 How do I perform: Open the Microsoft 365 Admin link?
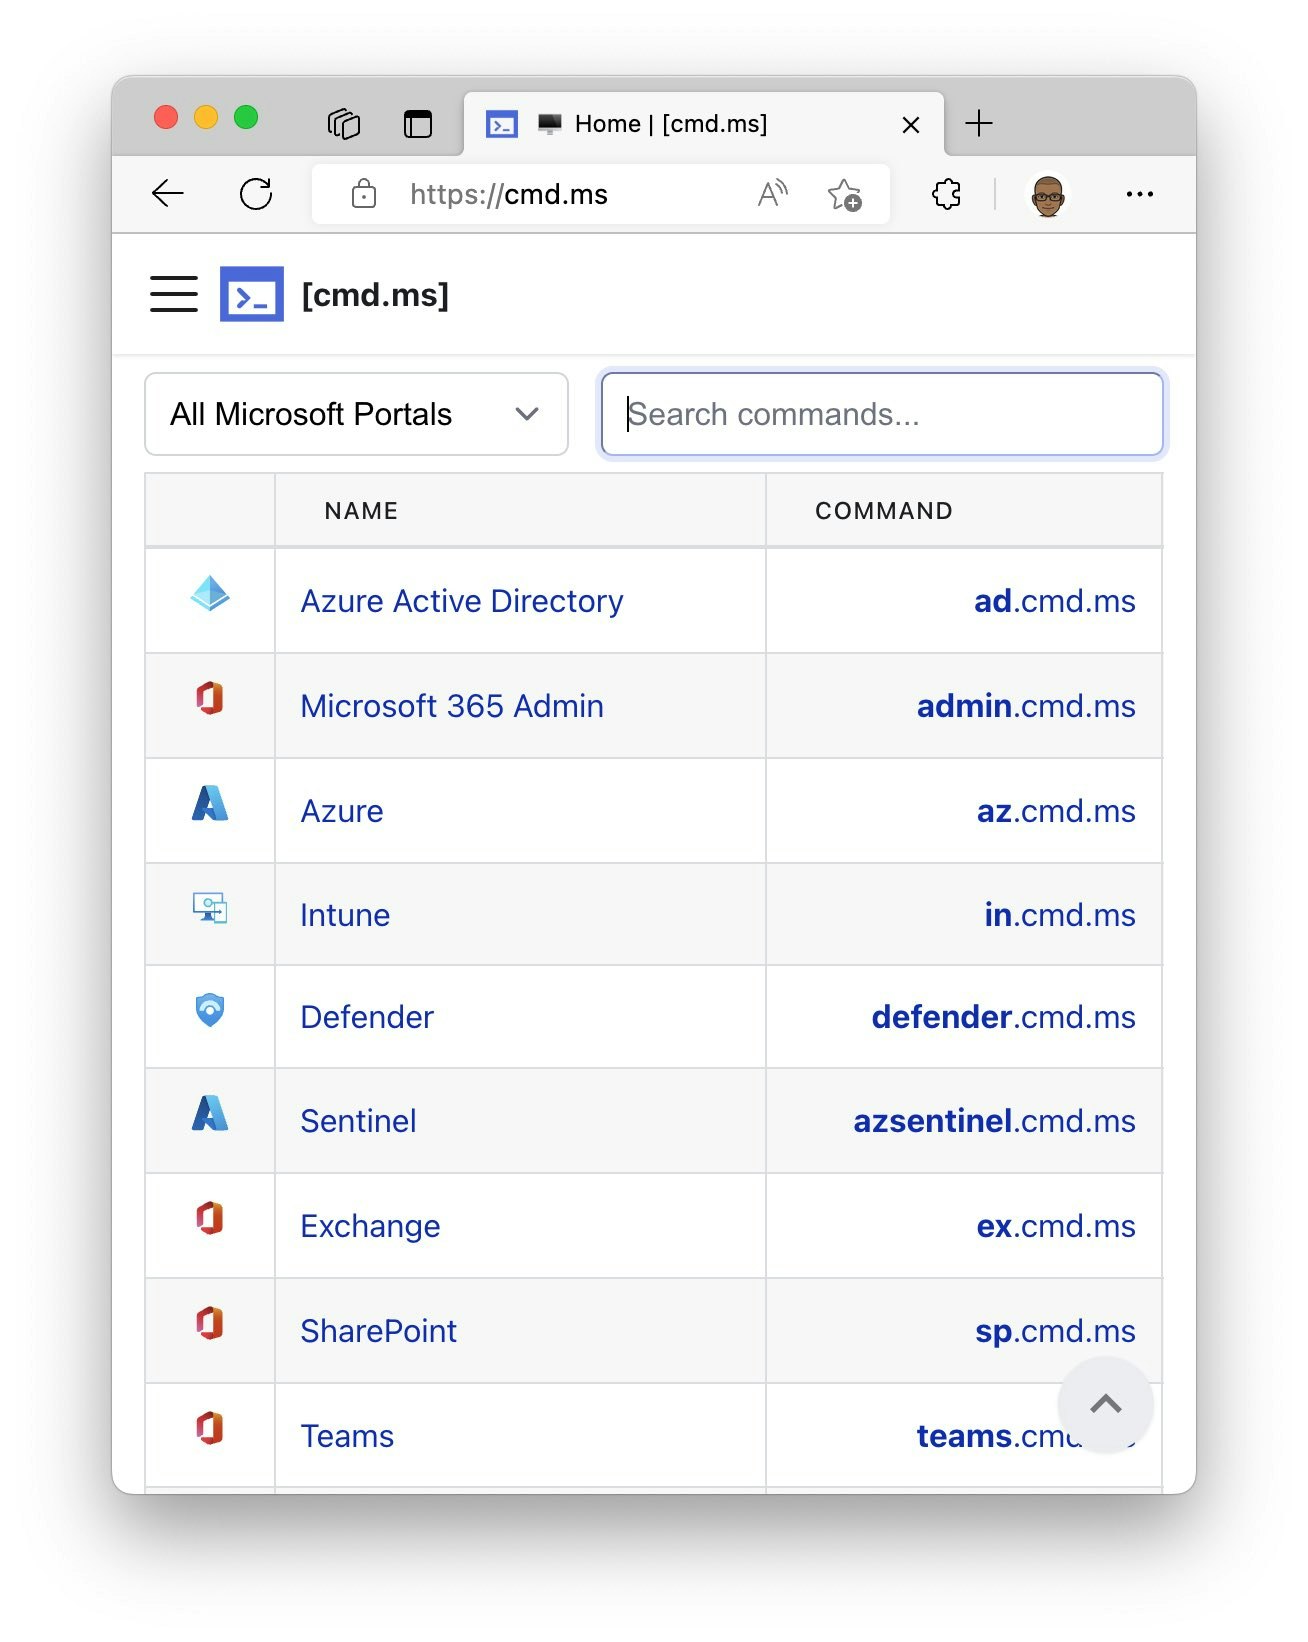point(452,706)
